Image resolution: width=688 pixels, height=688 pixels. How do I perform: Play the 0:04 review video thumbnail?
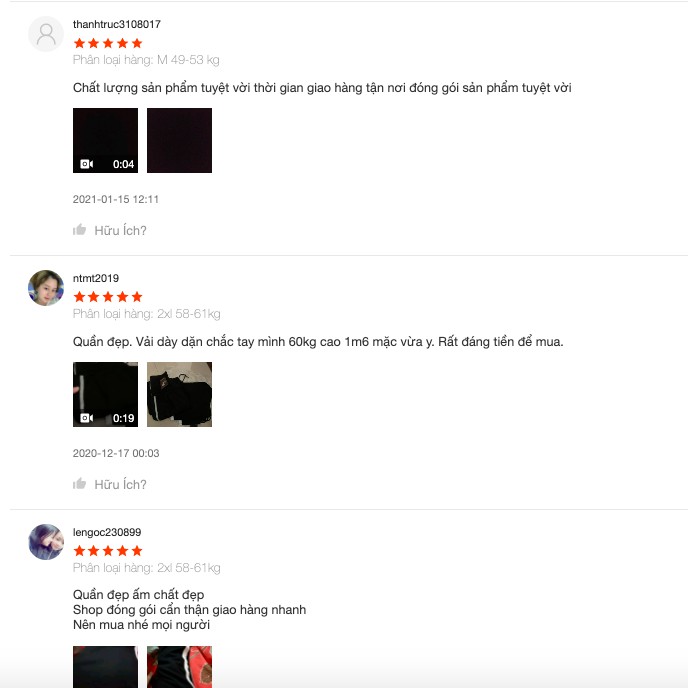[x=105, y=140]
